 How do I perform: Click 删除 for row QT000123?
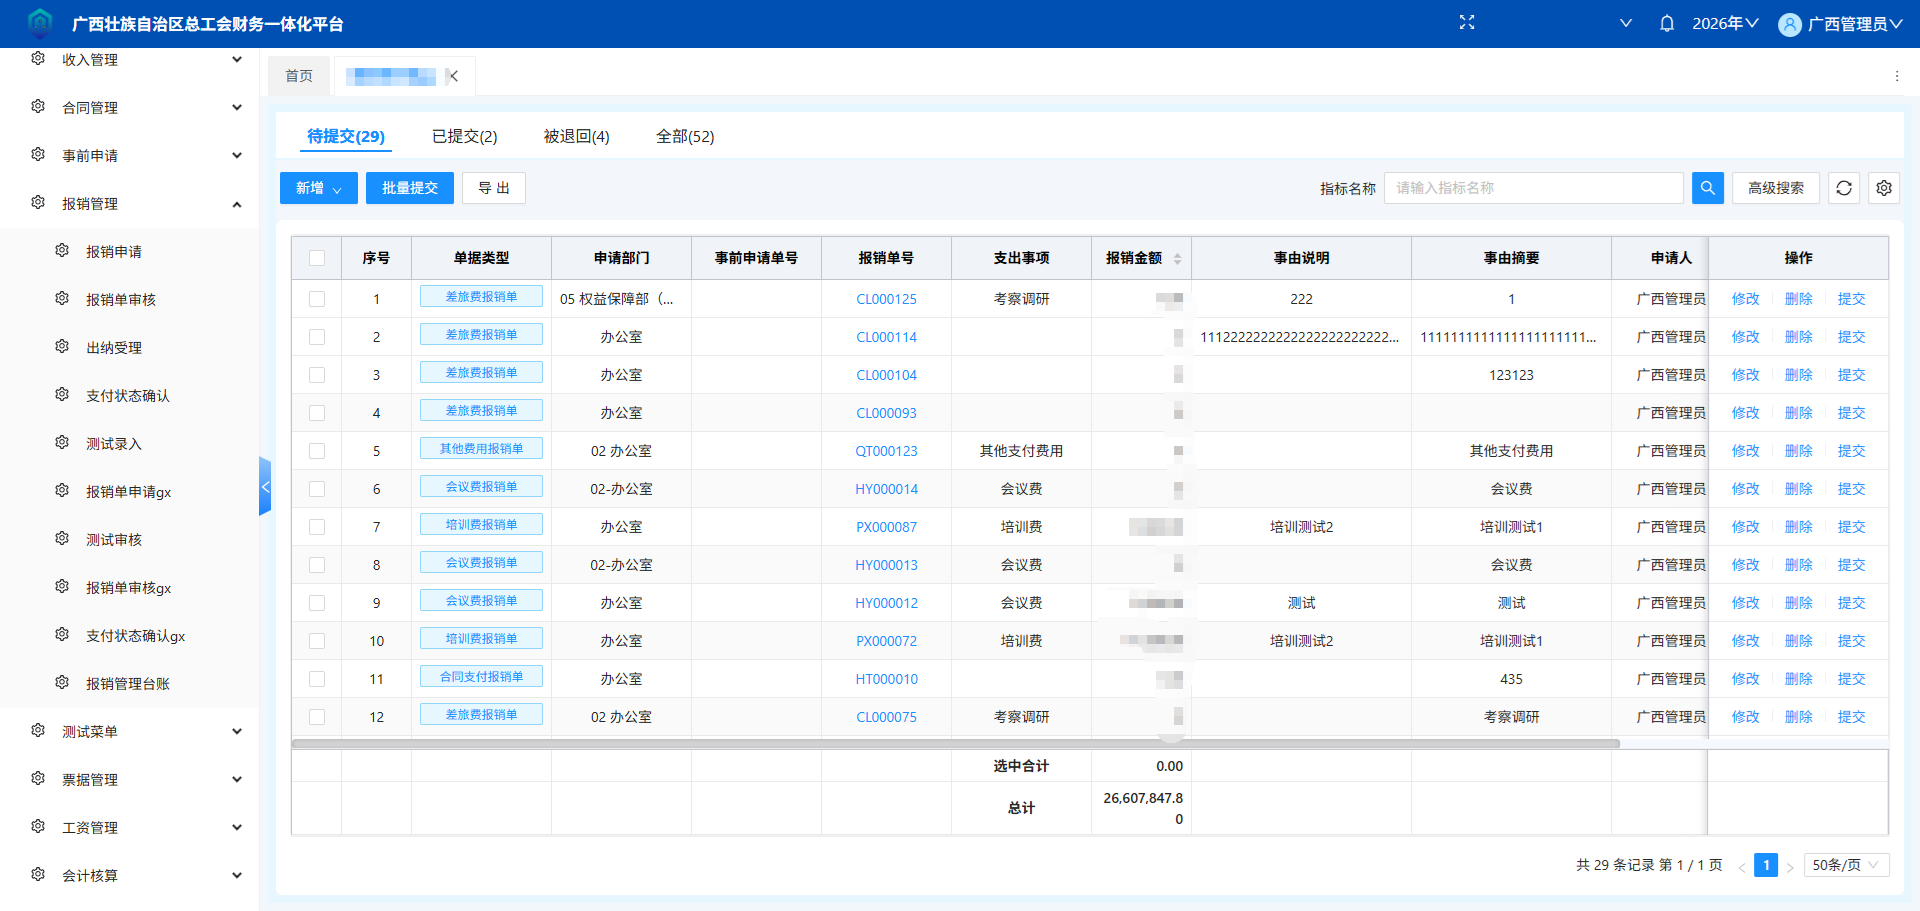(x=1799, y=451)
